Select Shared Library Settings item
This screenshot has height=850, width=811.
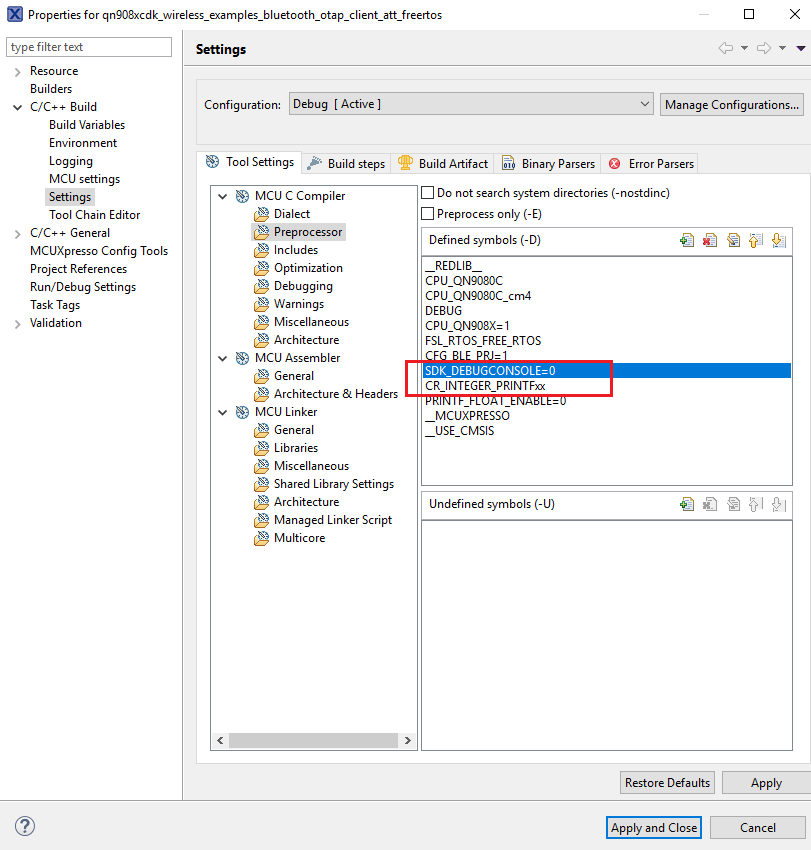tap(333, 484)
